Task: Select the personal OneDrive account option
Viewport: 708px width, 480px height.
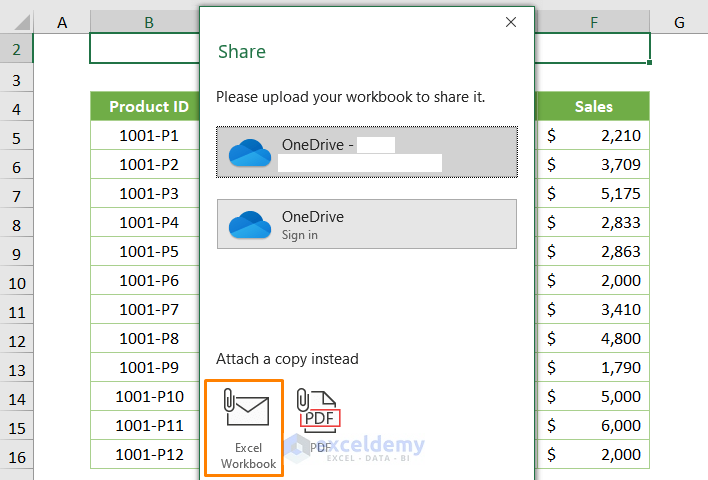Action: [366, 152]
